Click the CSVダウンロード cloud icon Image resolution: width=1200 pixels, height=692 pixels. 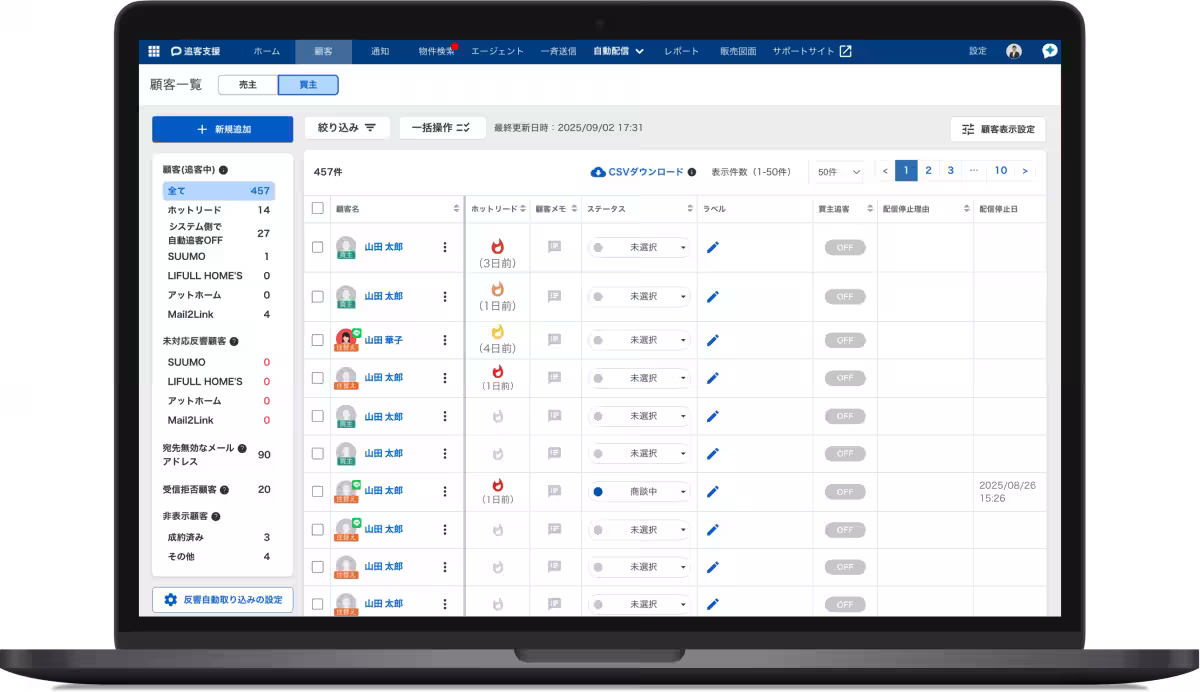(598, 172)
